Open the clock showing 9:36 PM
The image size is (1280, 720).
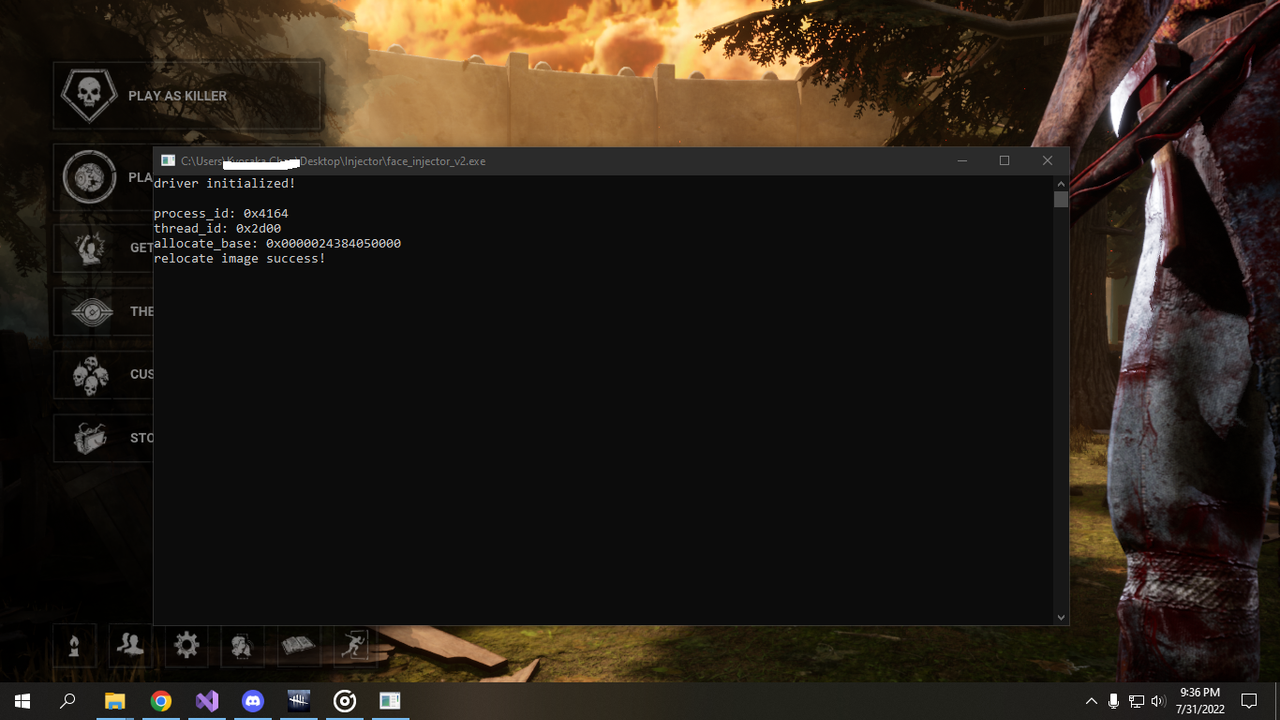[x=1200, y=701]
